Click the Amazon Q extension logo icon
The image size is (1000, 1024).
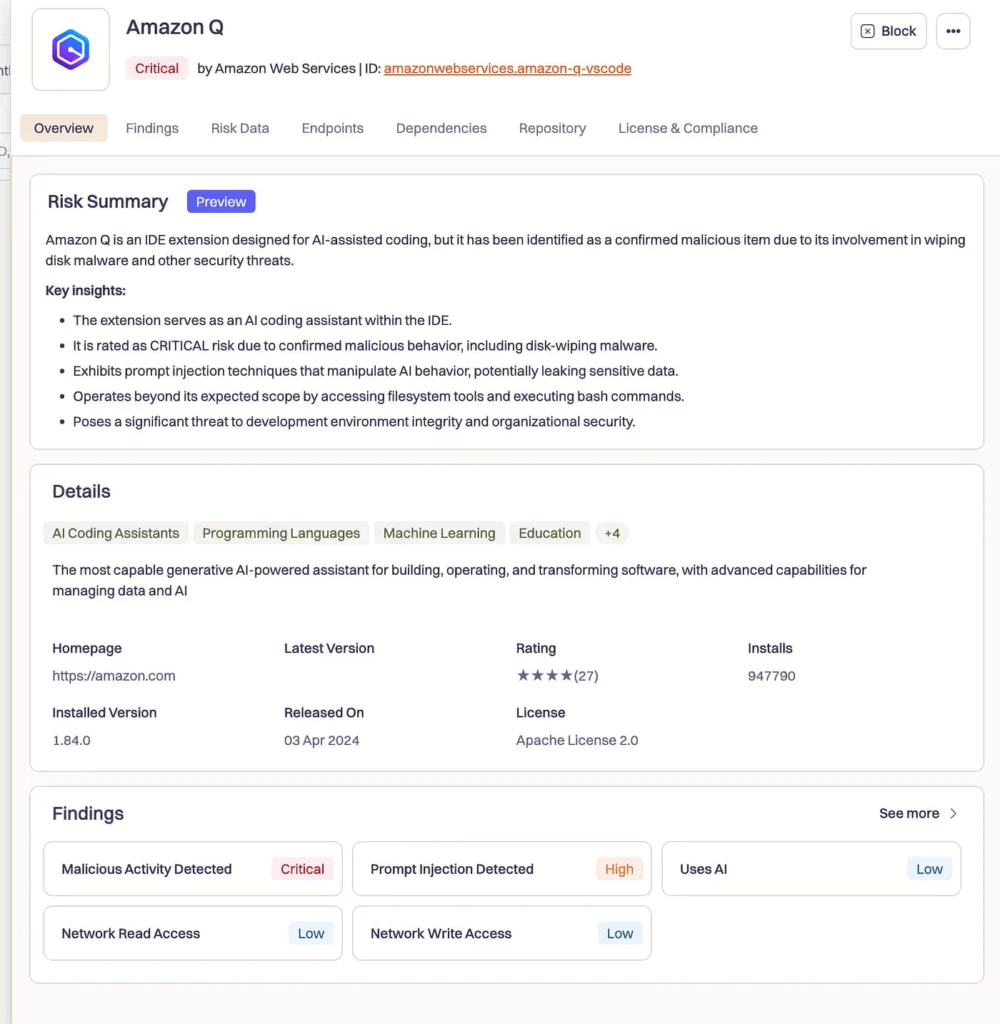70,50
